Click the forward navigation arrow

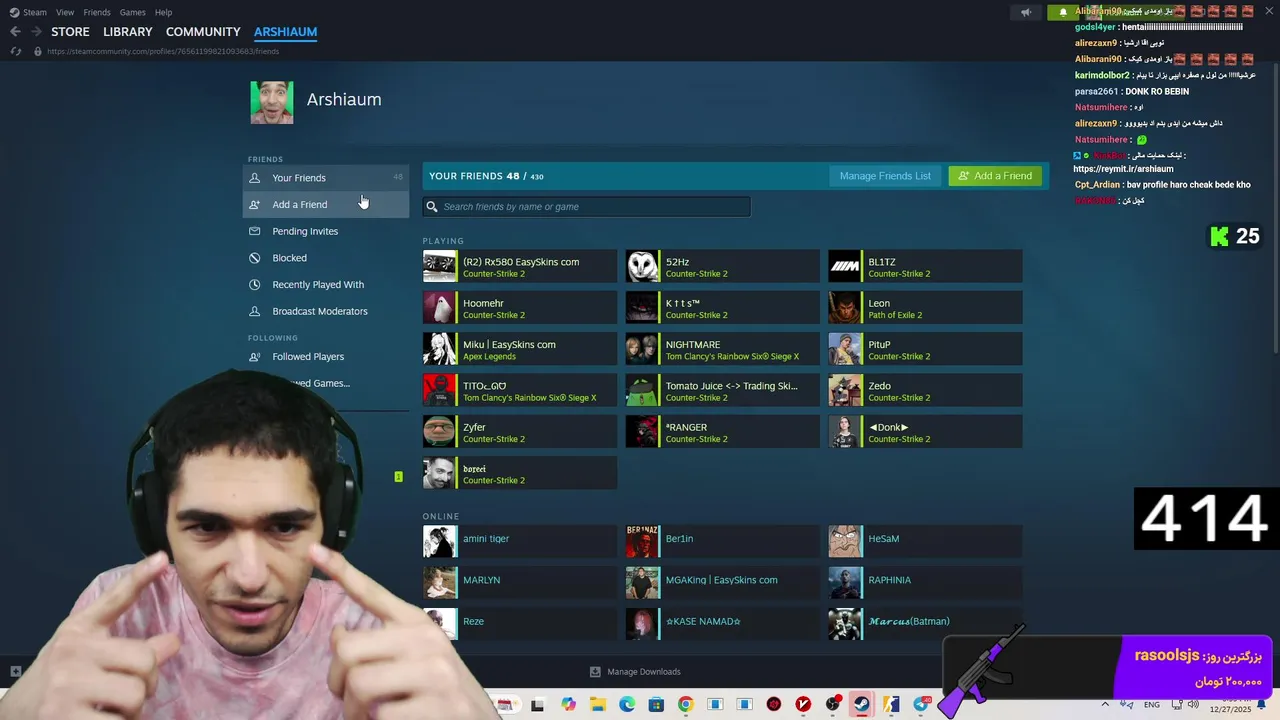[36, 32]
